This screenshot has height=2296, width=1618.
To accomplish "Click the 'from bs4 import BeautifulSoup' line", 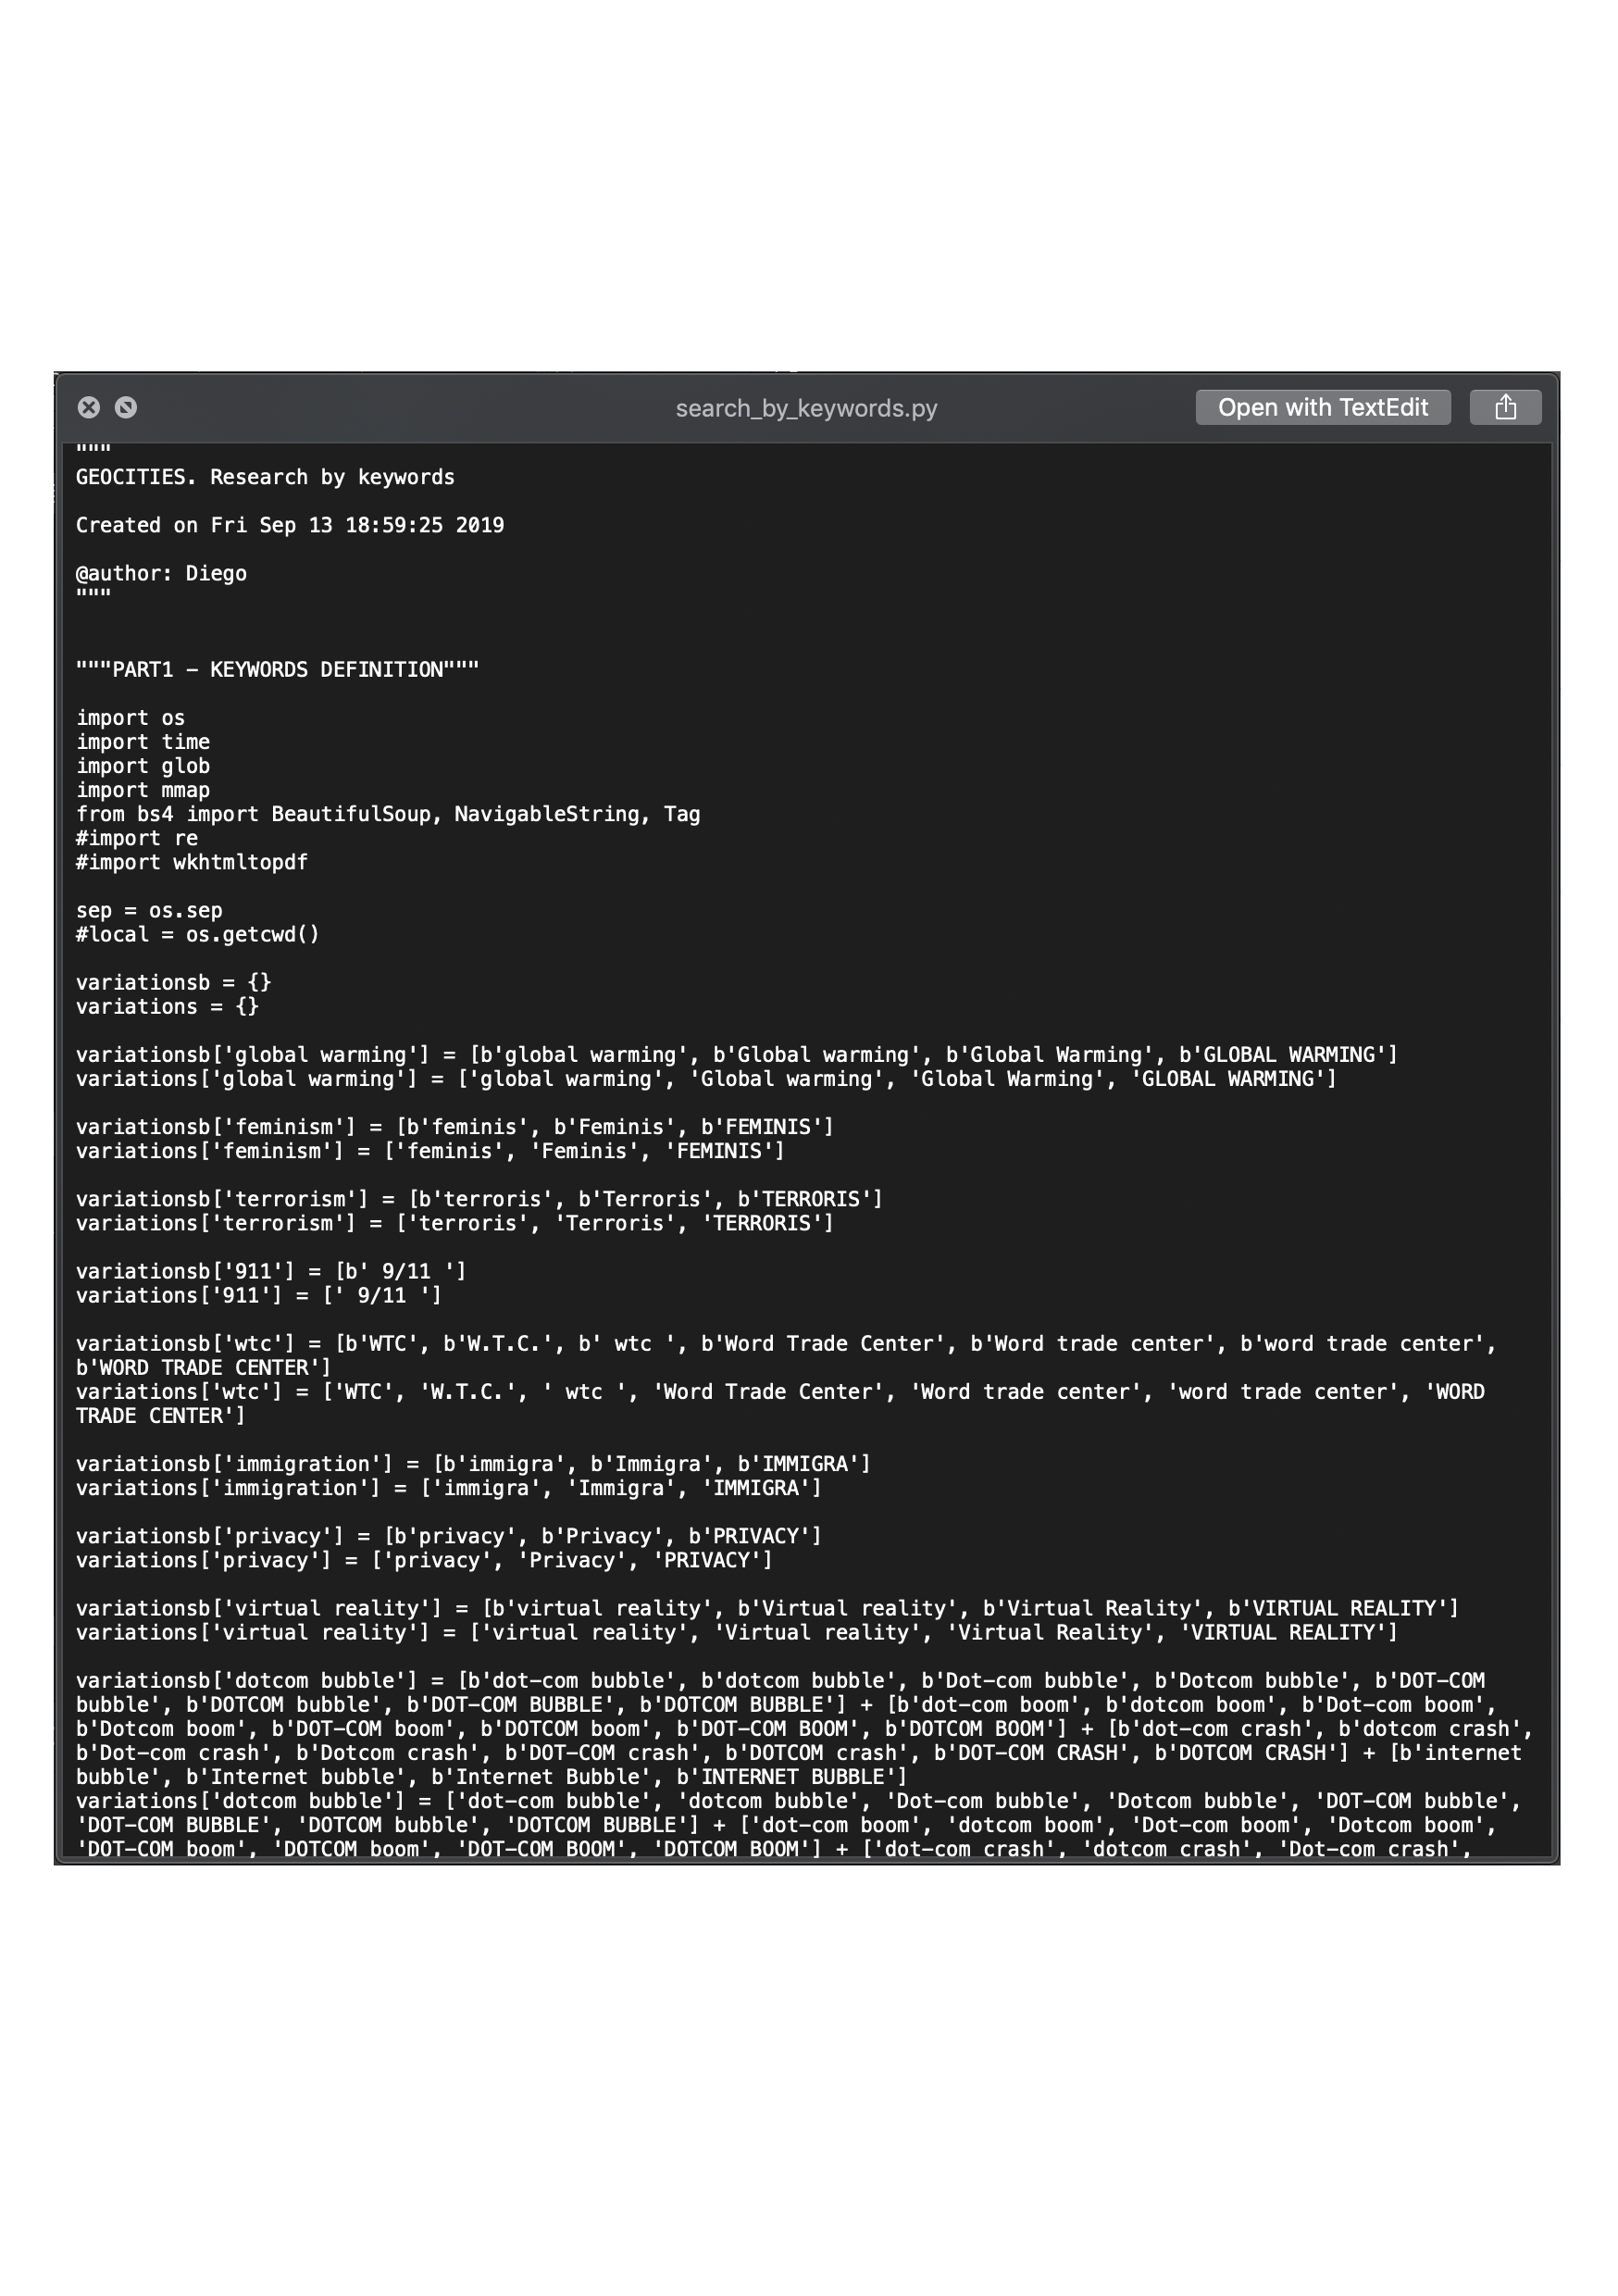I will (388, 814).
